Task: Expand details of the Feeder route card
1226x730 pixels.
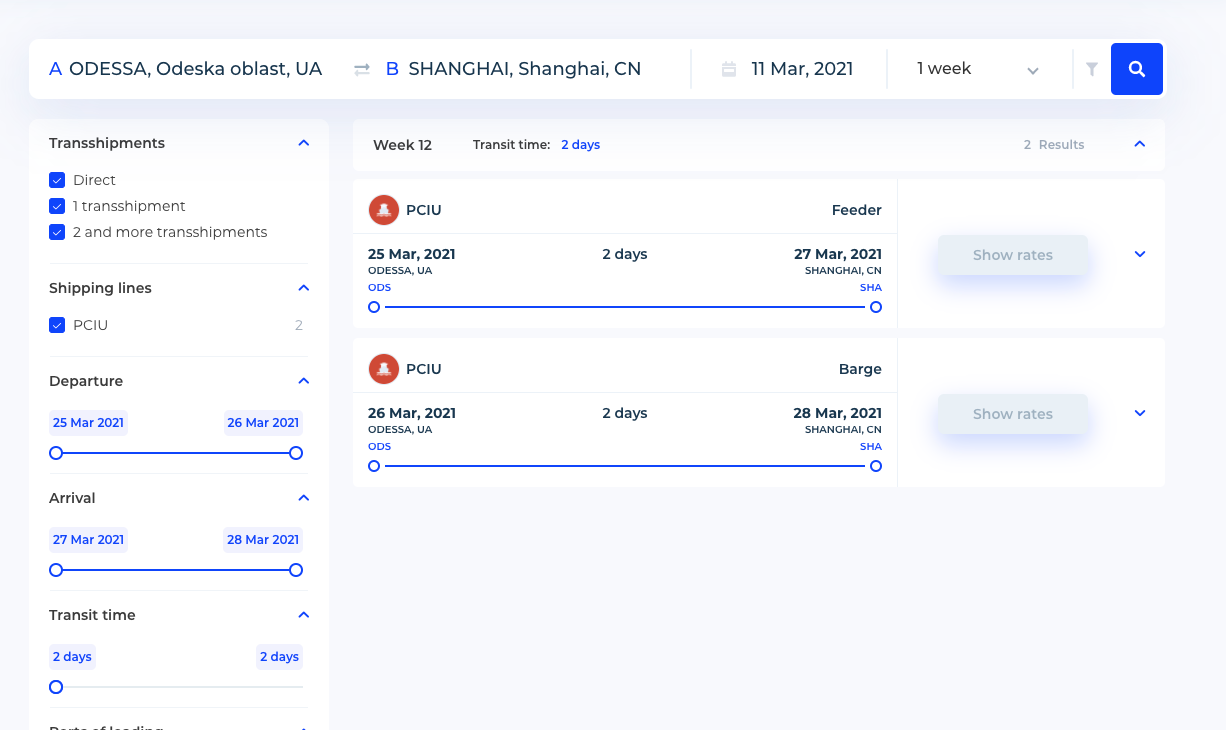Action: [x=1140, y=254]
